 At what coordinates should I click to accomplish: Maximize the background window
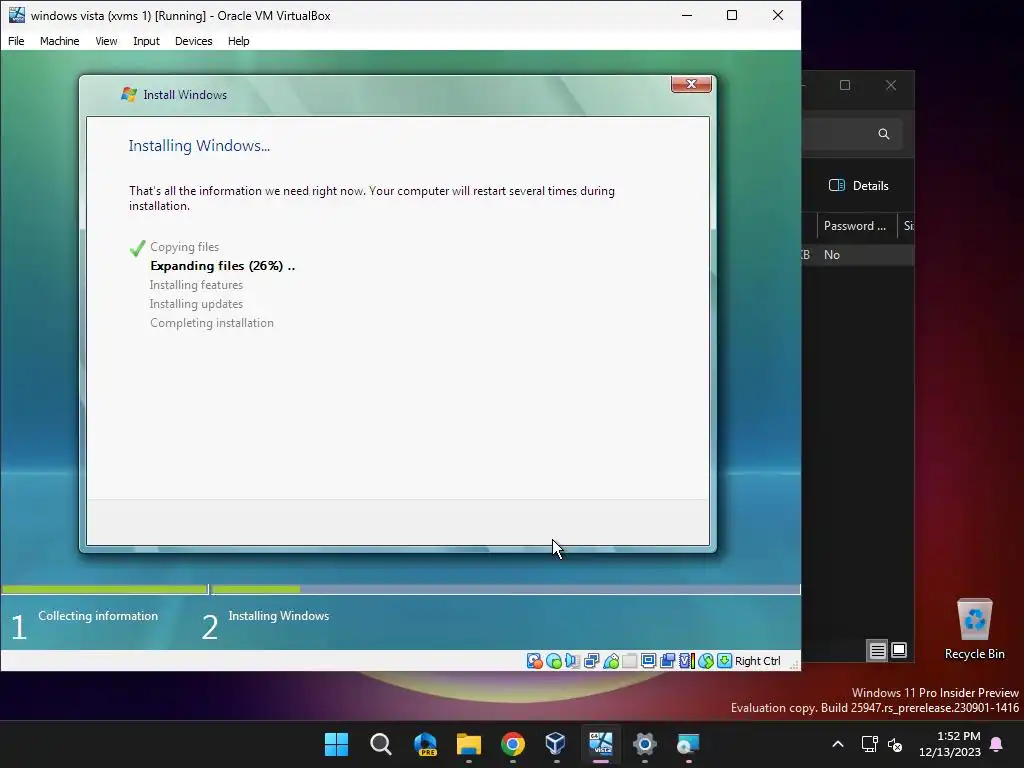845,85
